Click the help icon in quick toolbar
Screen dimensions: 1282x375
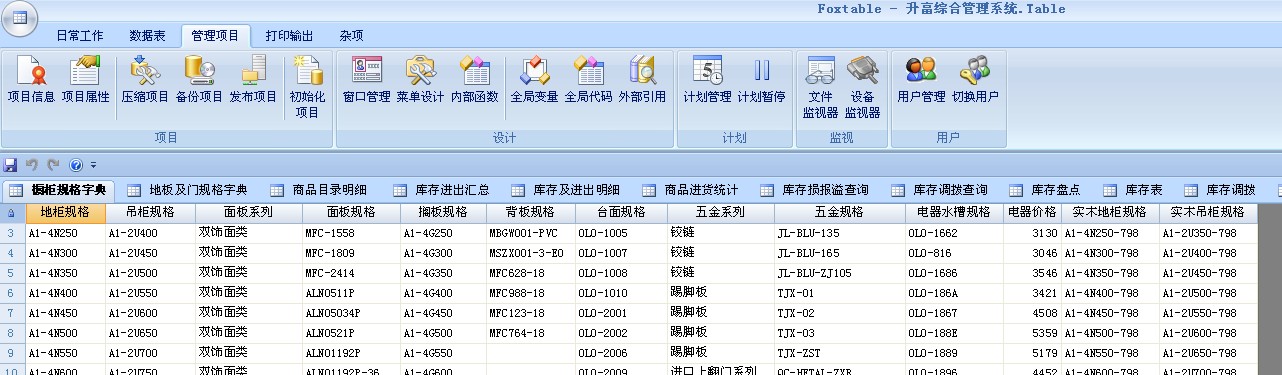(76, 165)
